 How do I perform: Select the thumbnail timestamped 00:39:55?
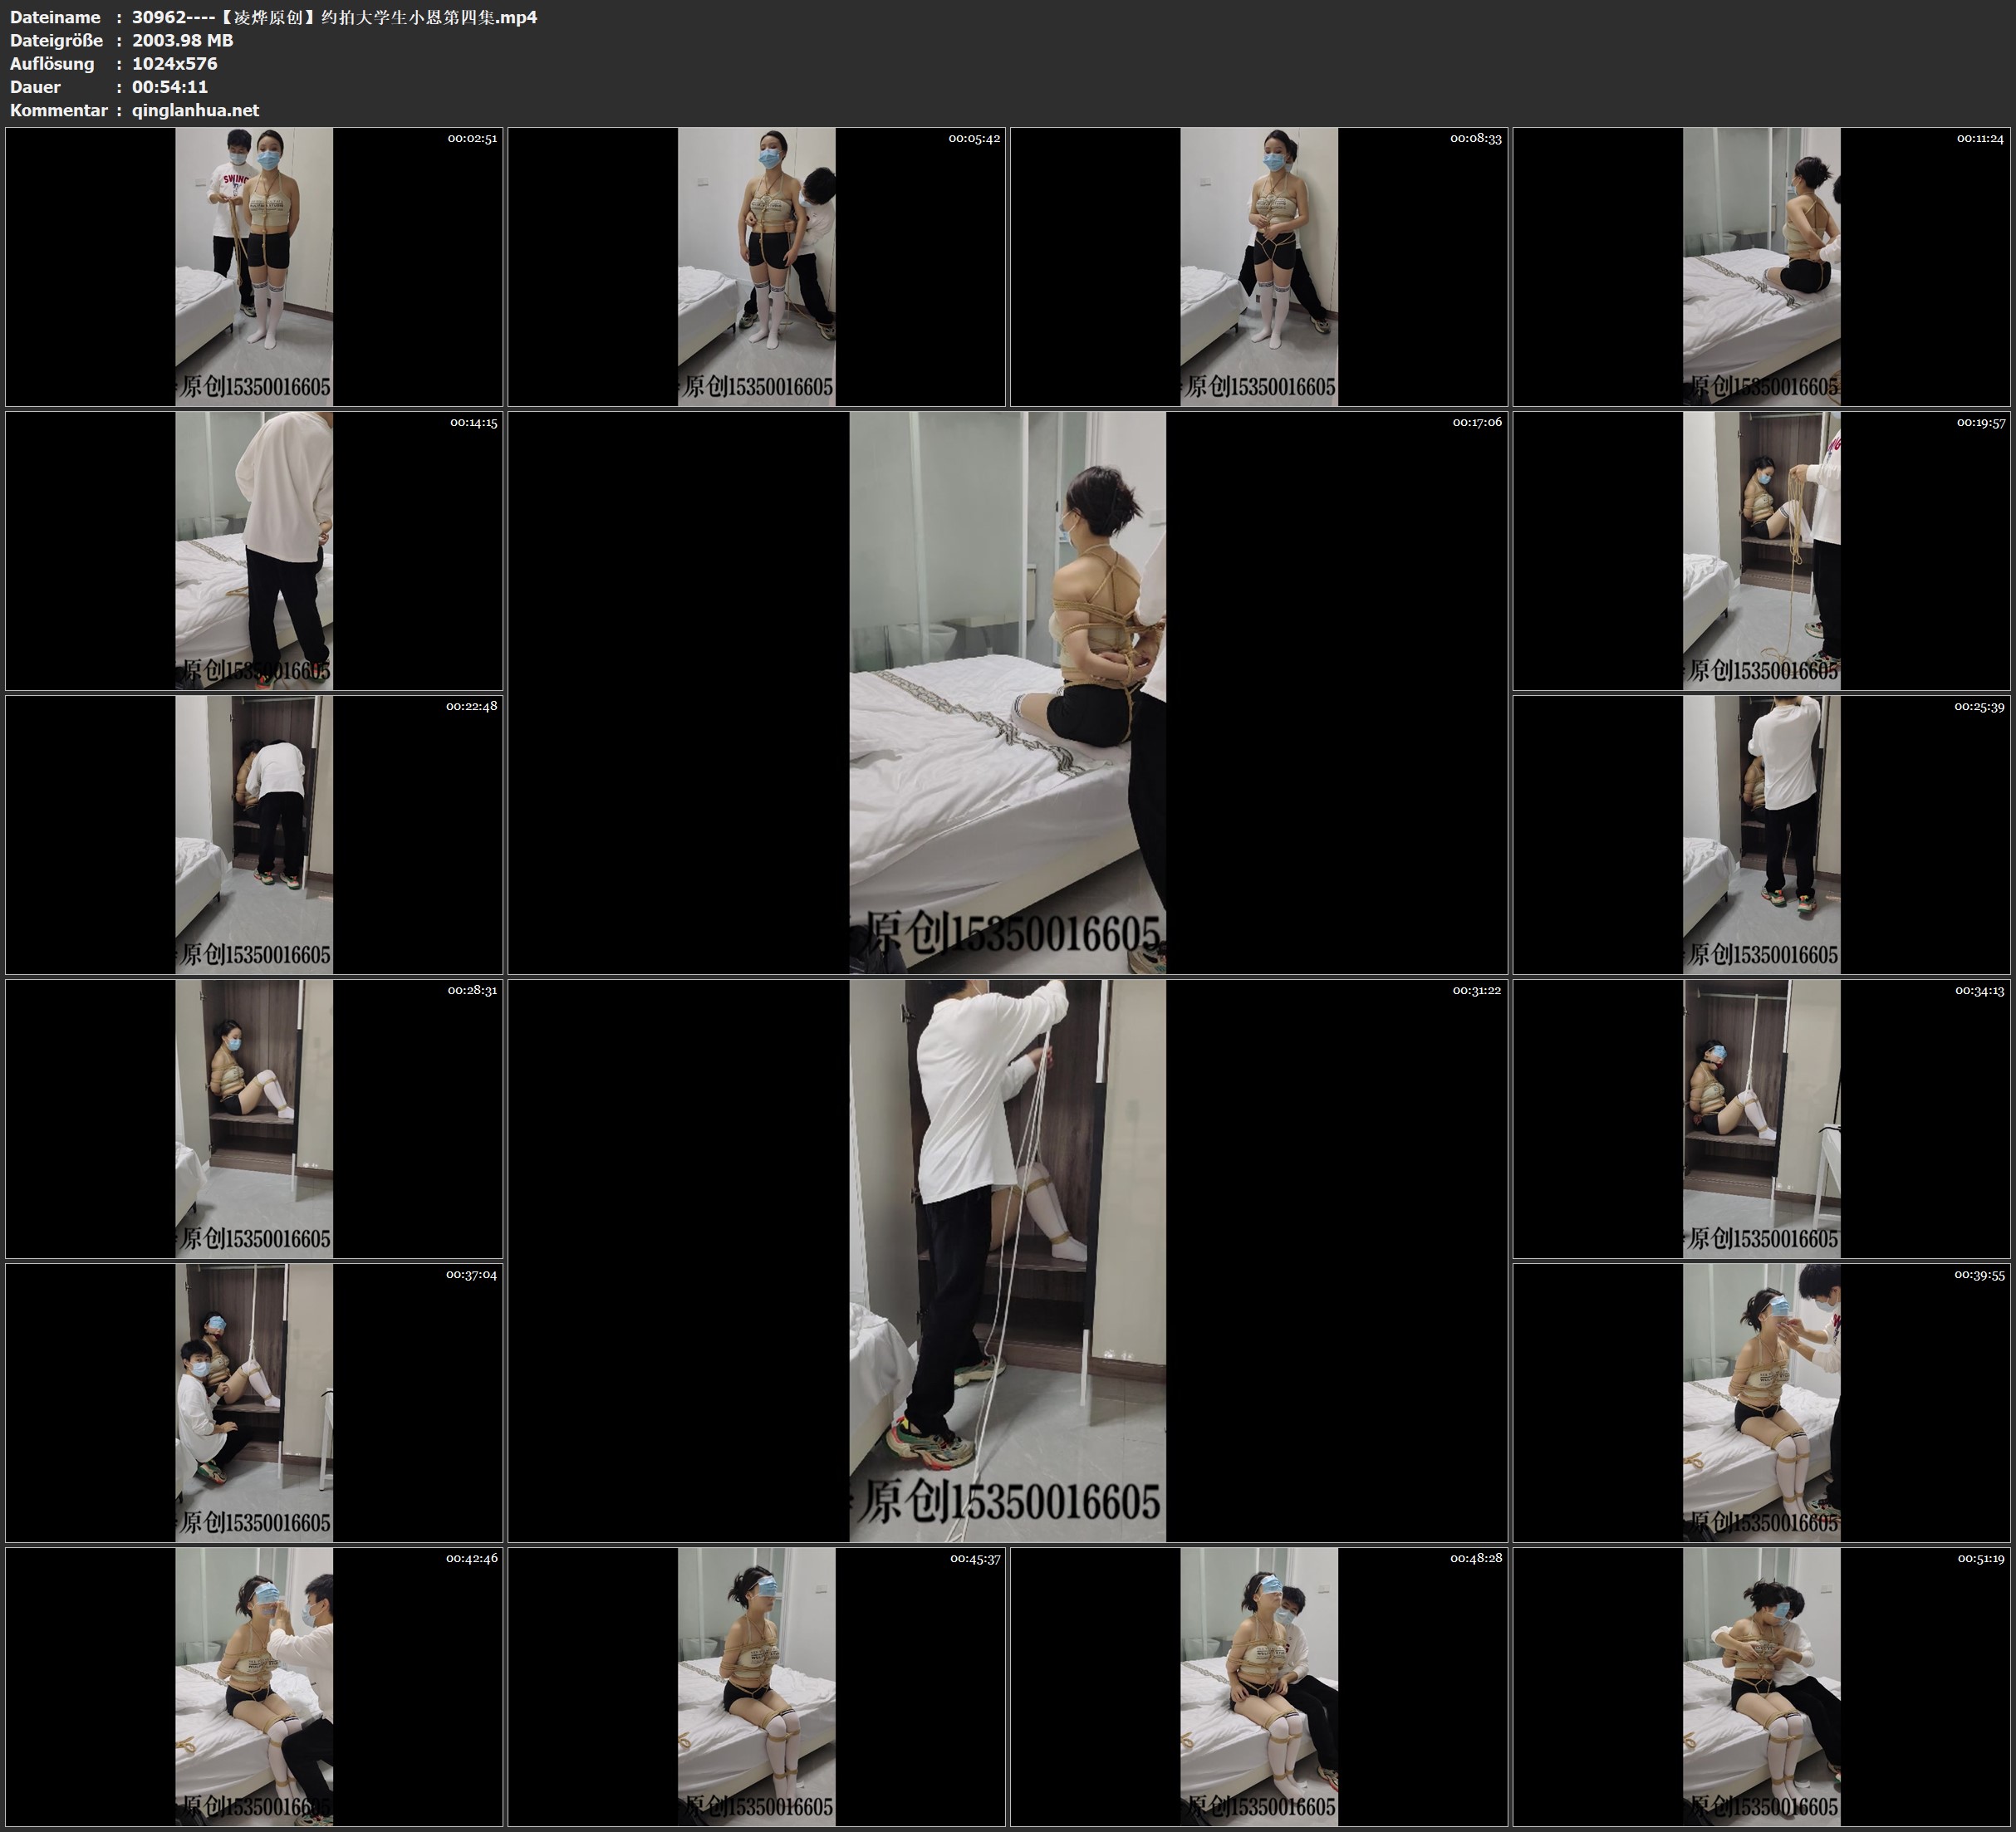[1761, 1402]
